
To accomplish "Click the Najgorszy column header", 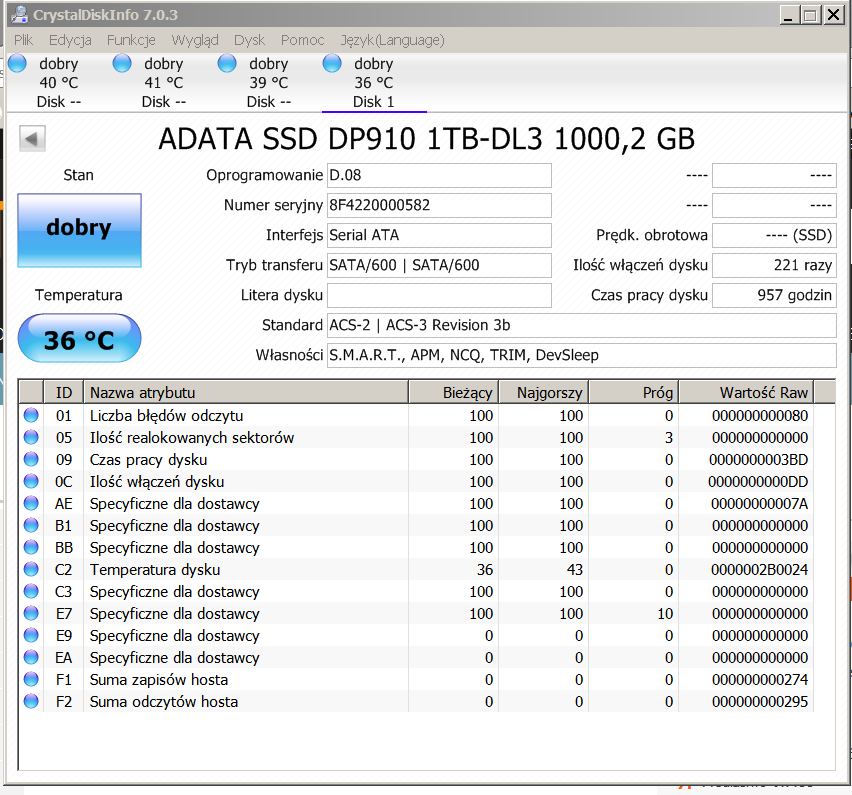I will click(543, 392).
